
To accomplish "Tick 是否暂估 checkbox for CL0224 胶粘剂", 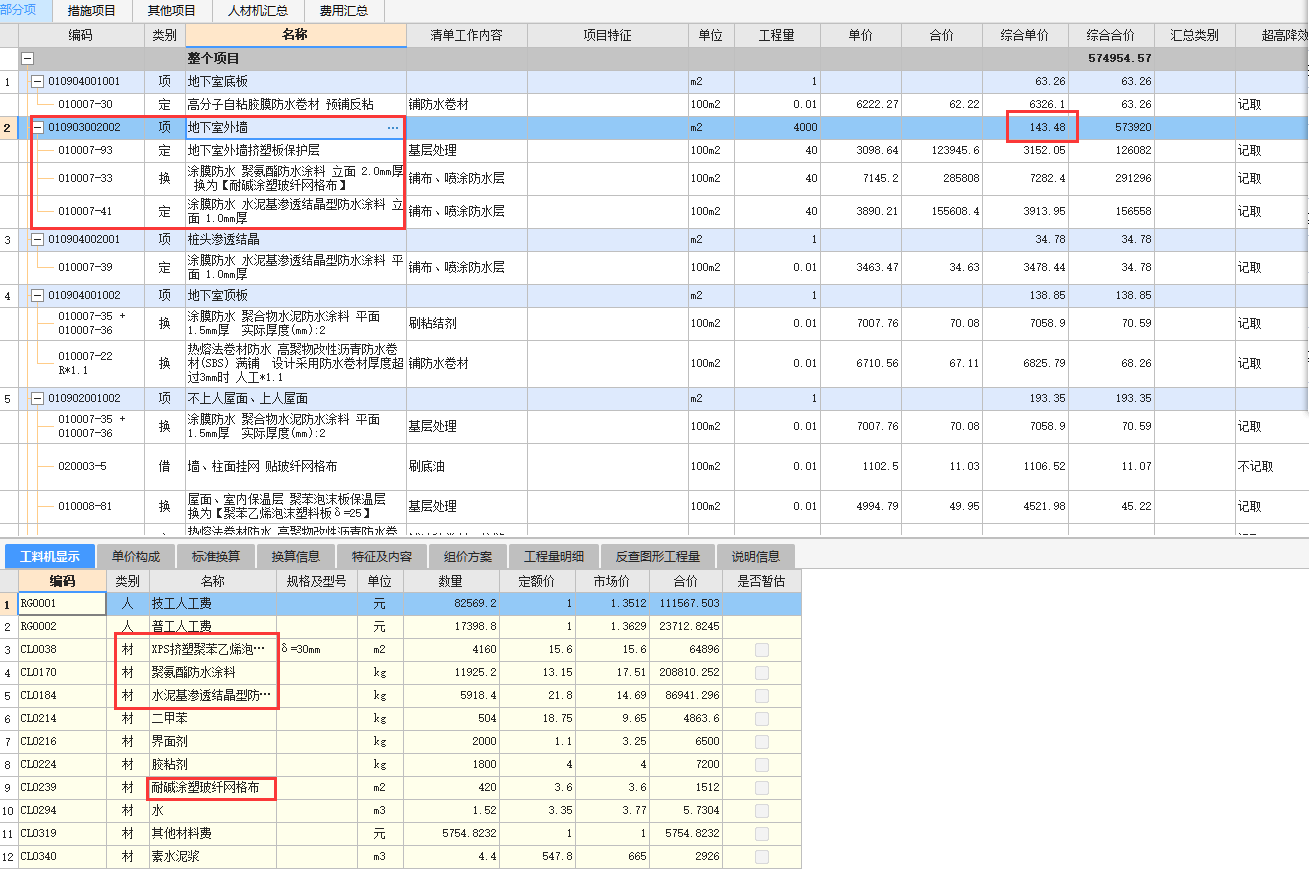I will tap(762, 765).
